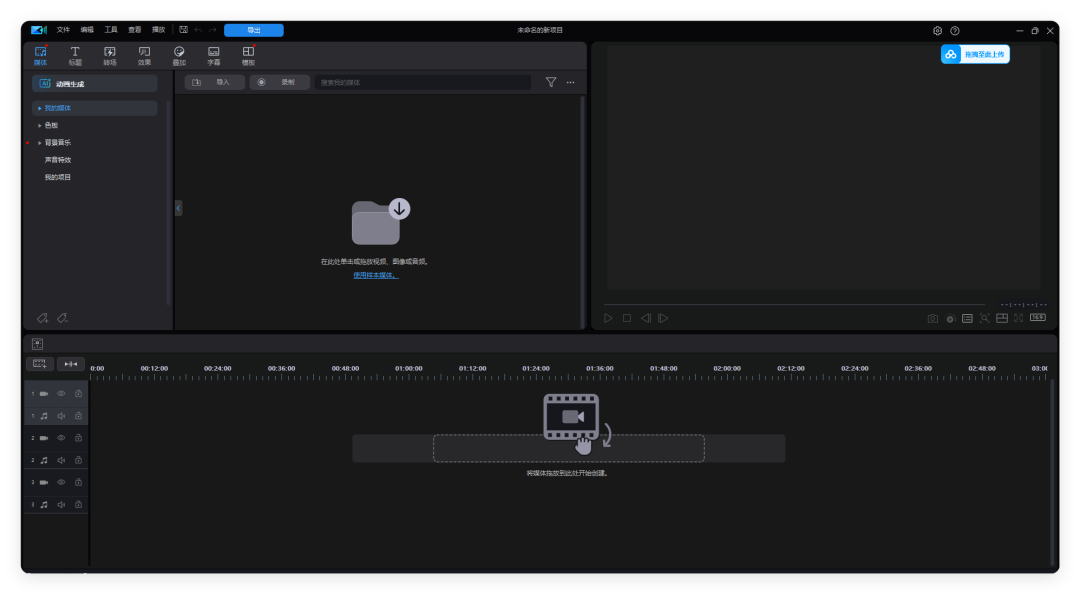Image resolution: width=1080 pixels, height=594 pixels.
Task: Open the 效果 (Effects) room icon
Action: [144, 54]
